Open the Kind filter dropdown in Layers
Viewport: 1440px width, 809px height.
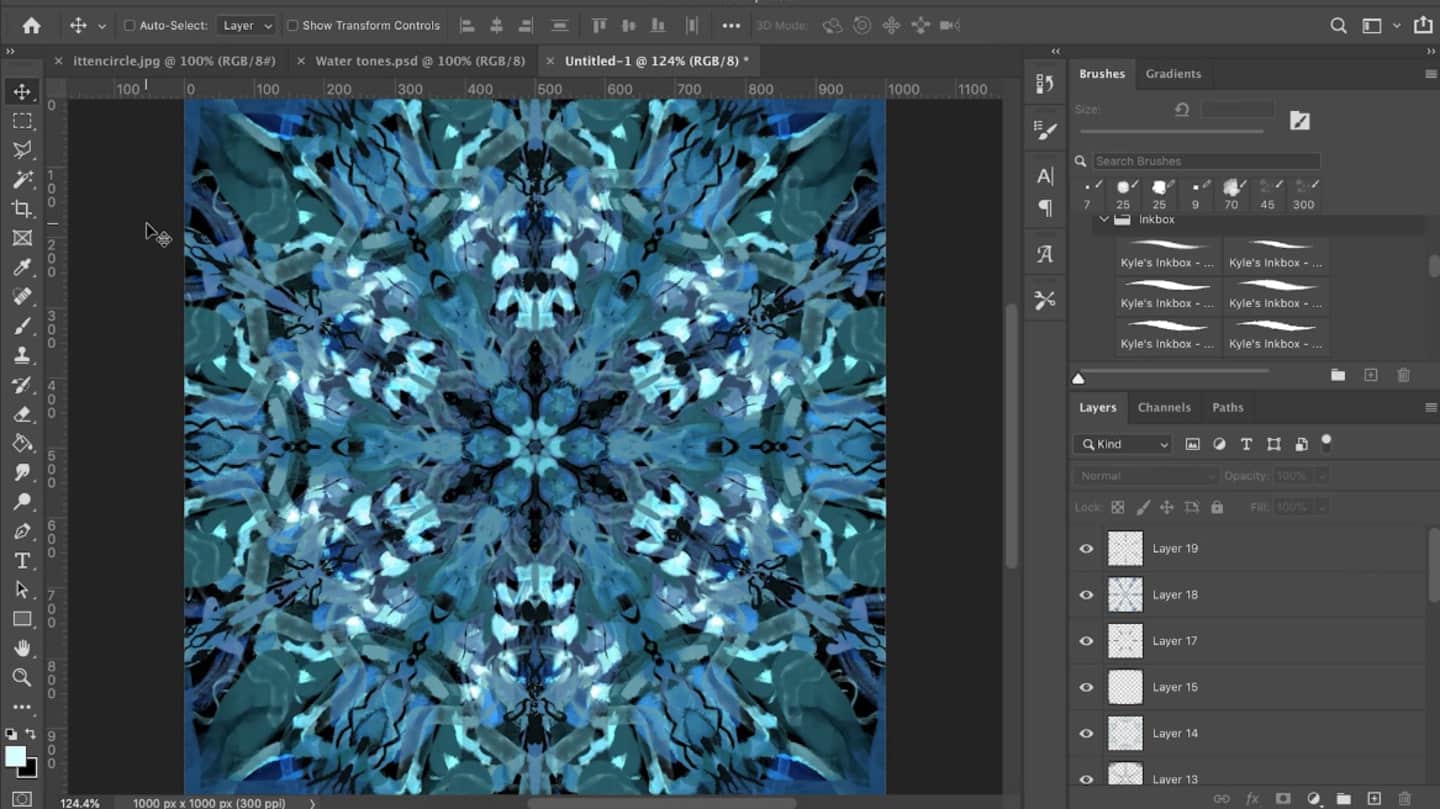coord(1122,444)
